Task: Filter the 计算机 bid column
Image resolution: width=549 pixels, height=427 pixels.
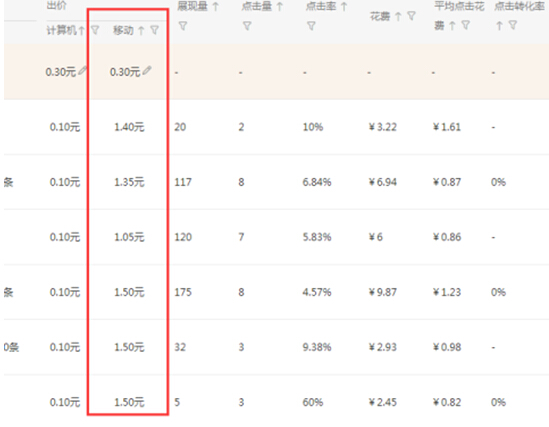Action: [x=95, y=30]
